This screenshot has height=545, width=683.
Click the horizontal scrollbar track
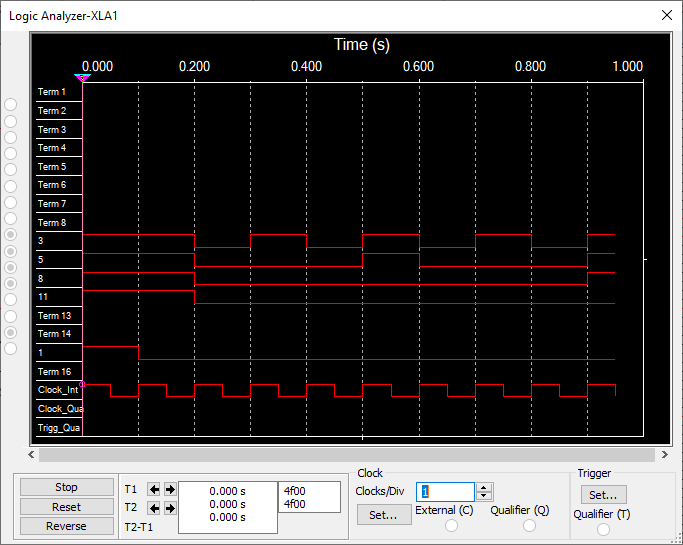[347, 455]
